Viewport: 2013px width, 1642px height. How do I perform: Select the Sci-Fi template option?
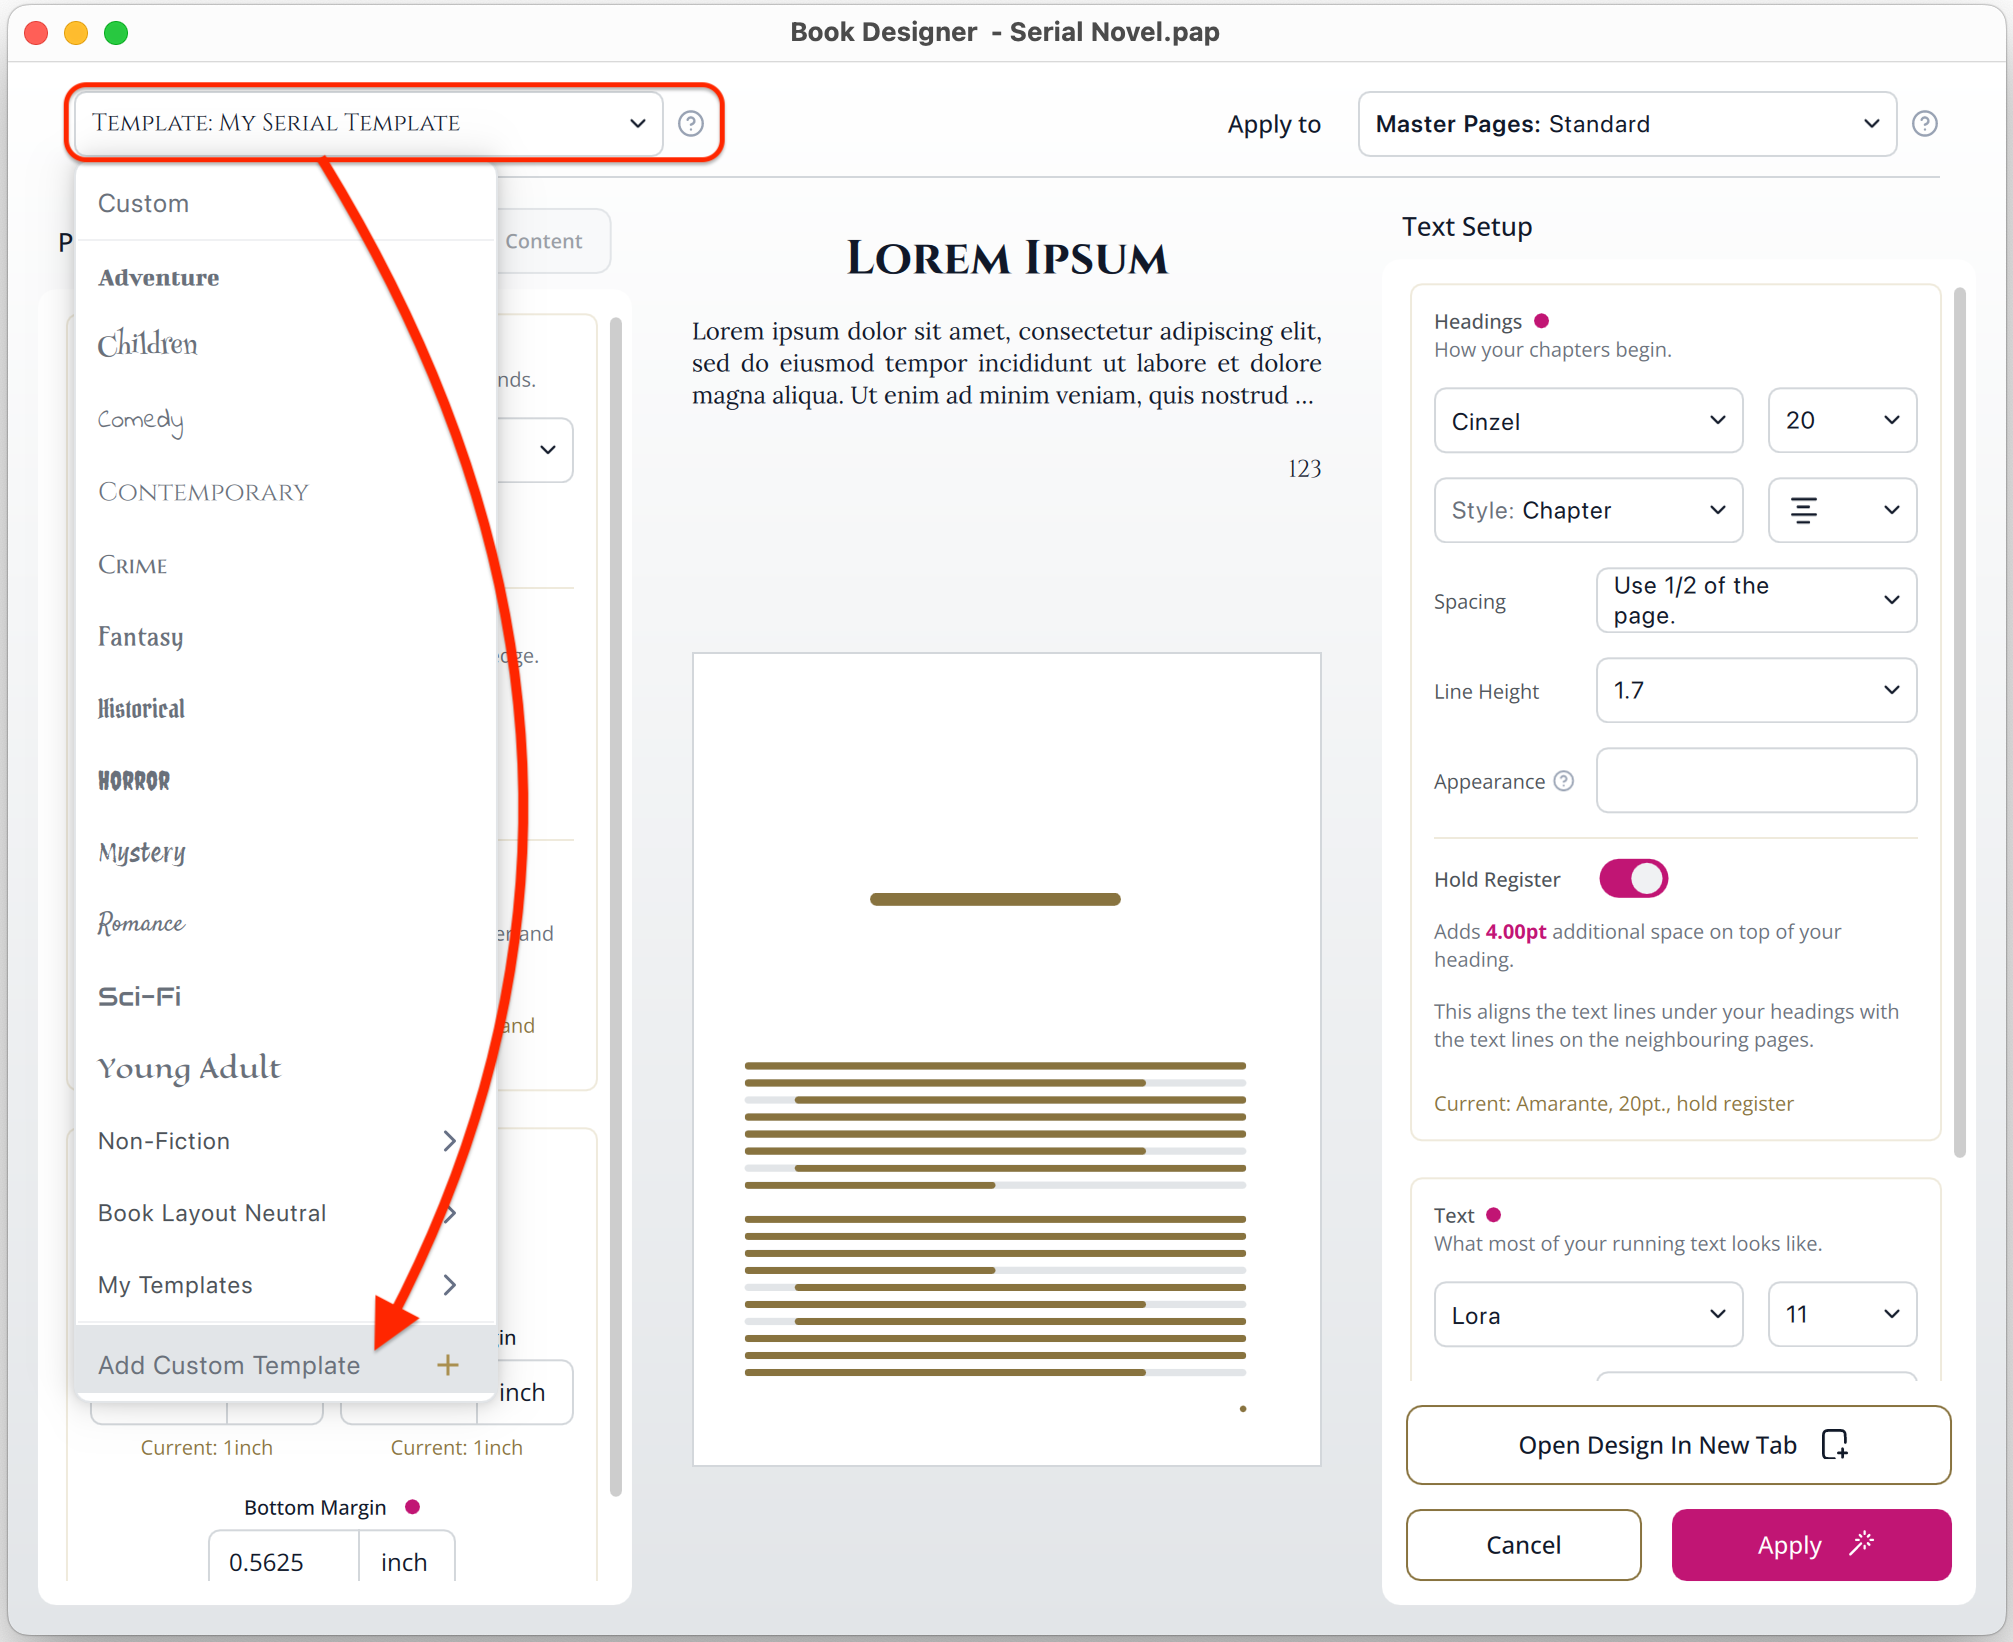click(x=140, y=996)
